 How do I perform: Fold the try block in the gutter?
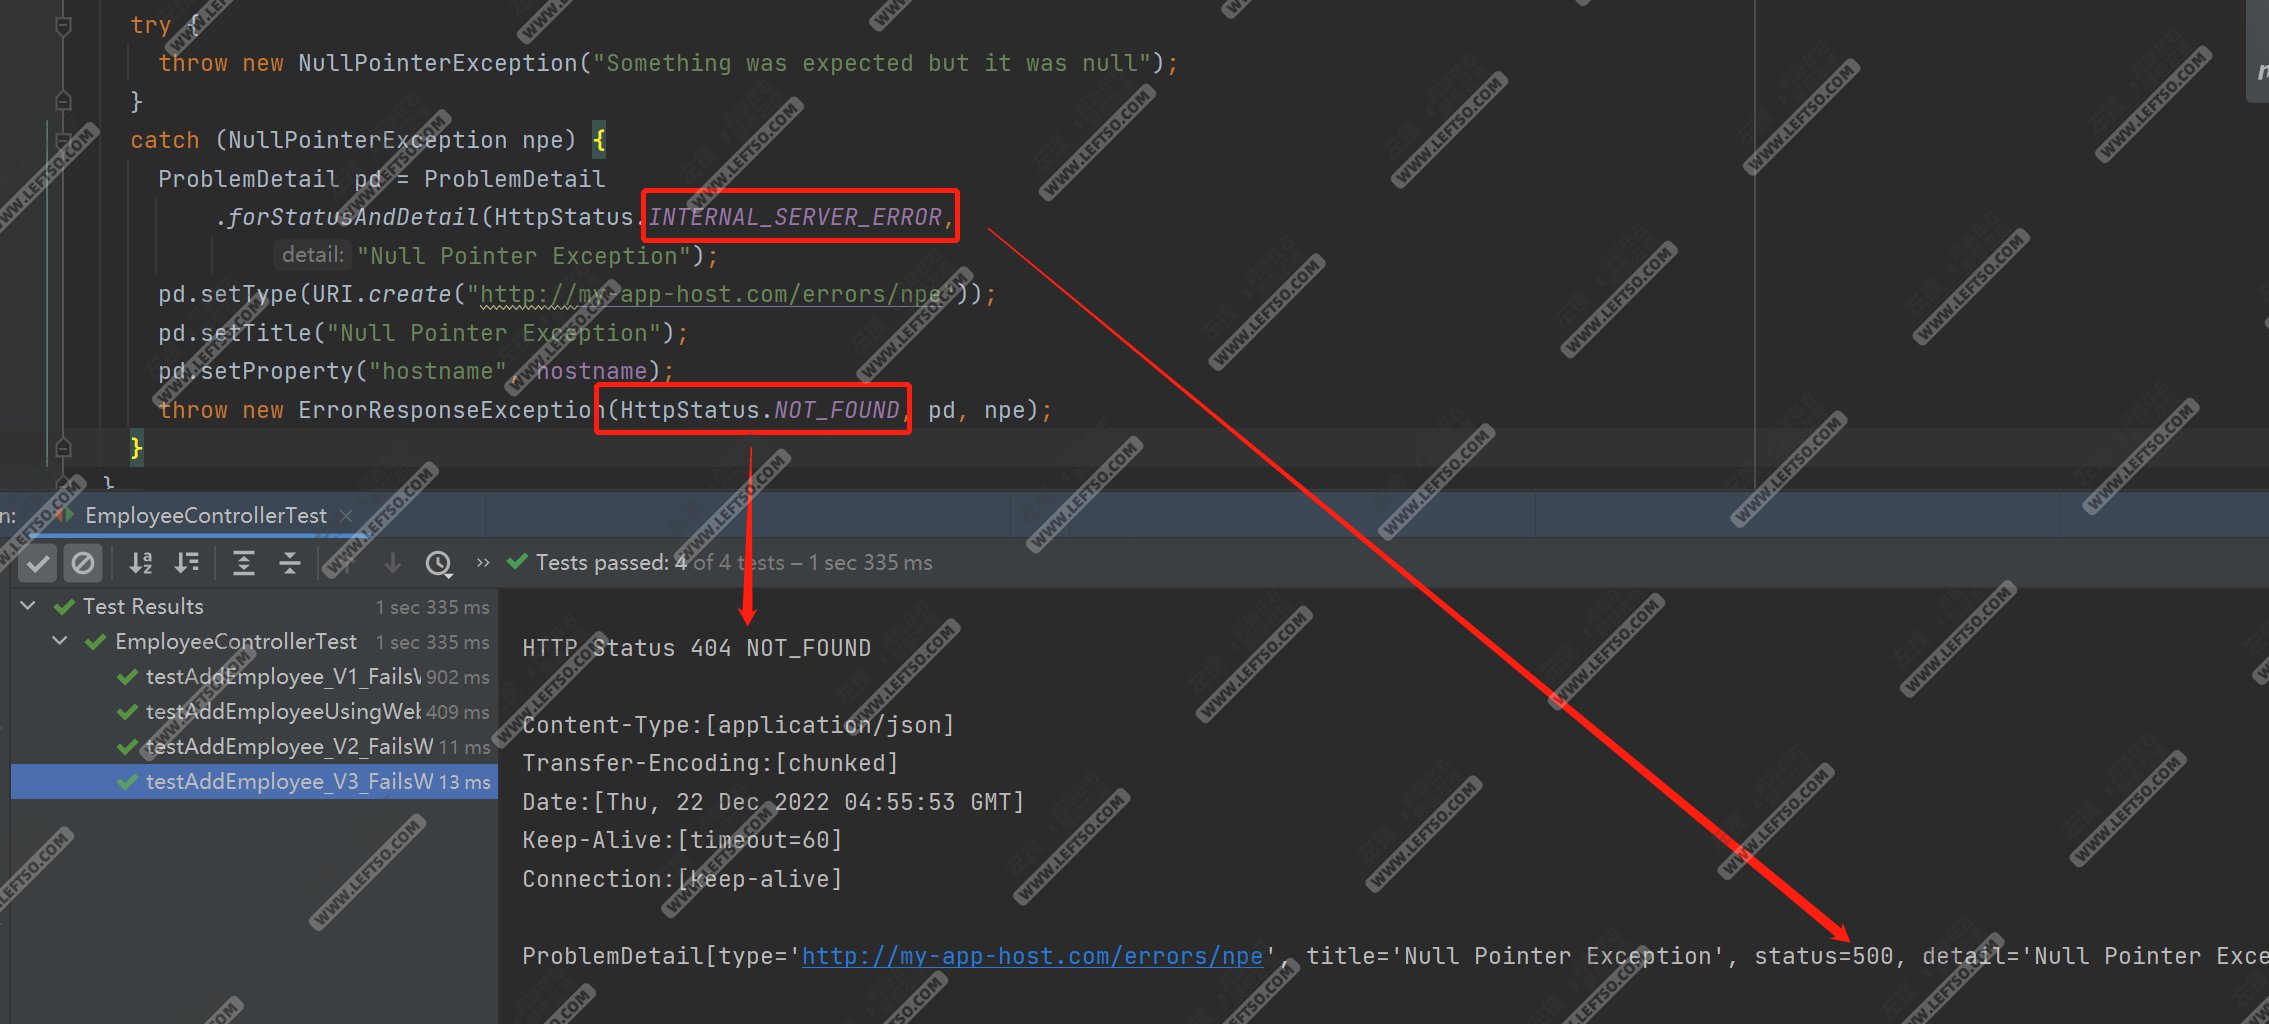tap(63, 26)
